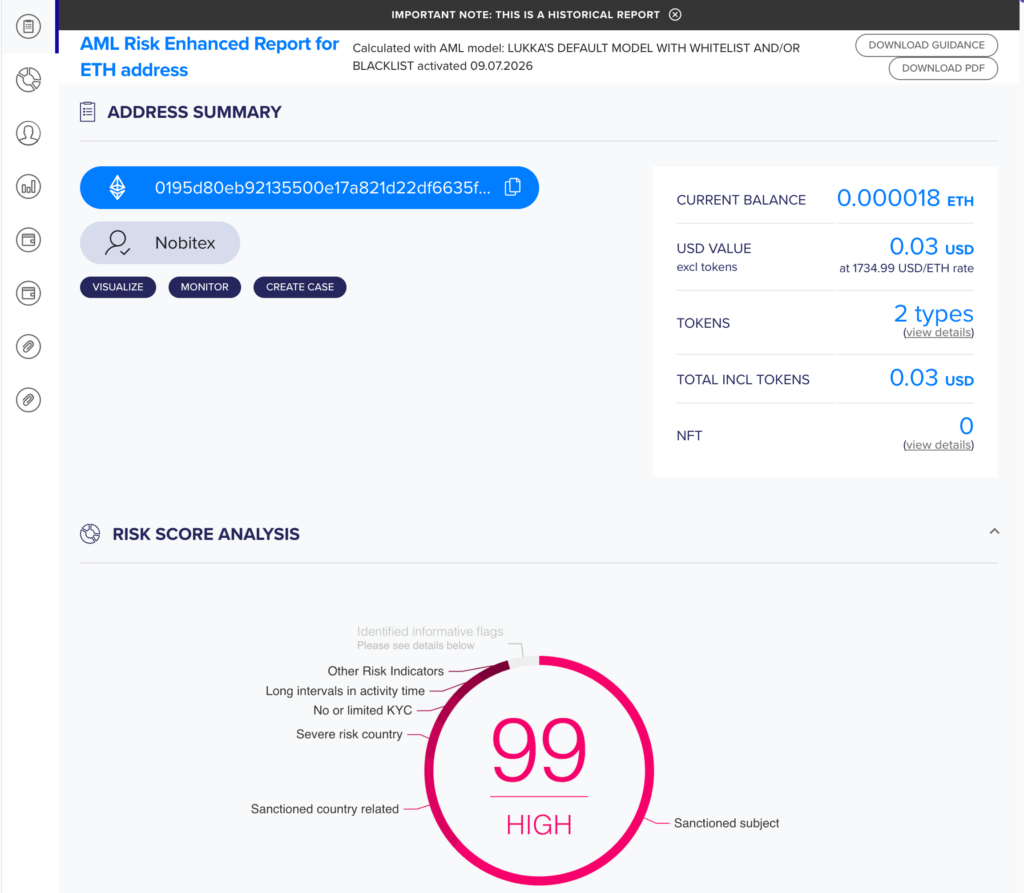Click the 1734.99 USD/ETH rate text
Screen dimensions: 1024x893
(906, 268)
